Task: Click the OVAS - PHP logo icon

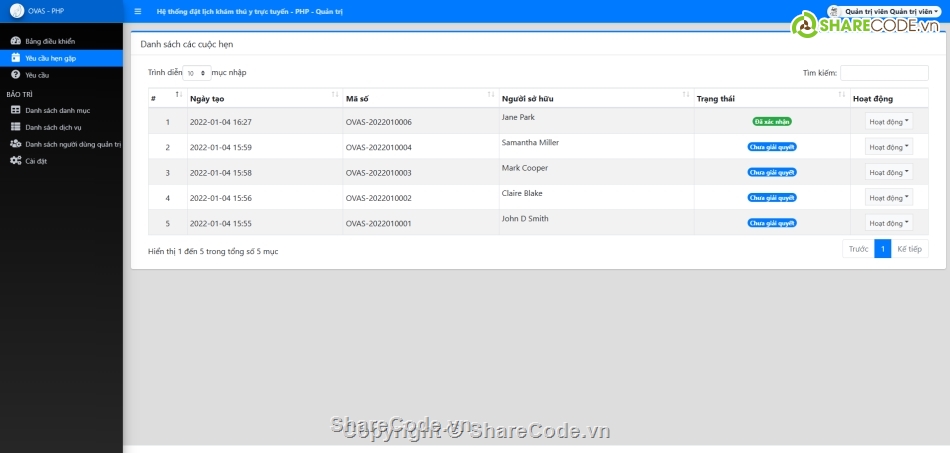Action: coord(16,11)
